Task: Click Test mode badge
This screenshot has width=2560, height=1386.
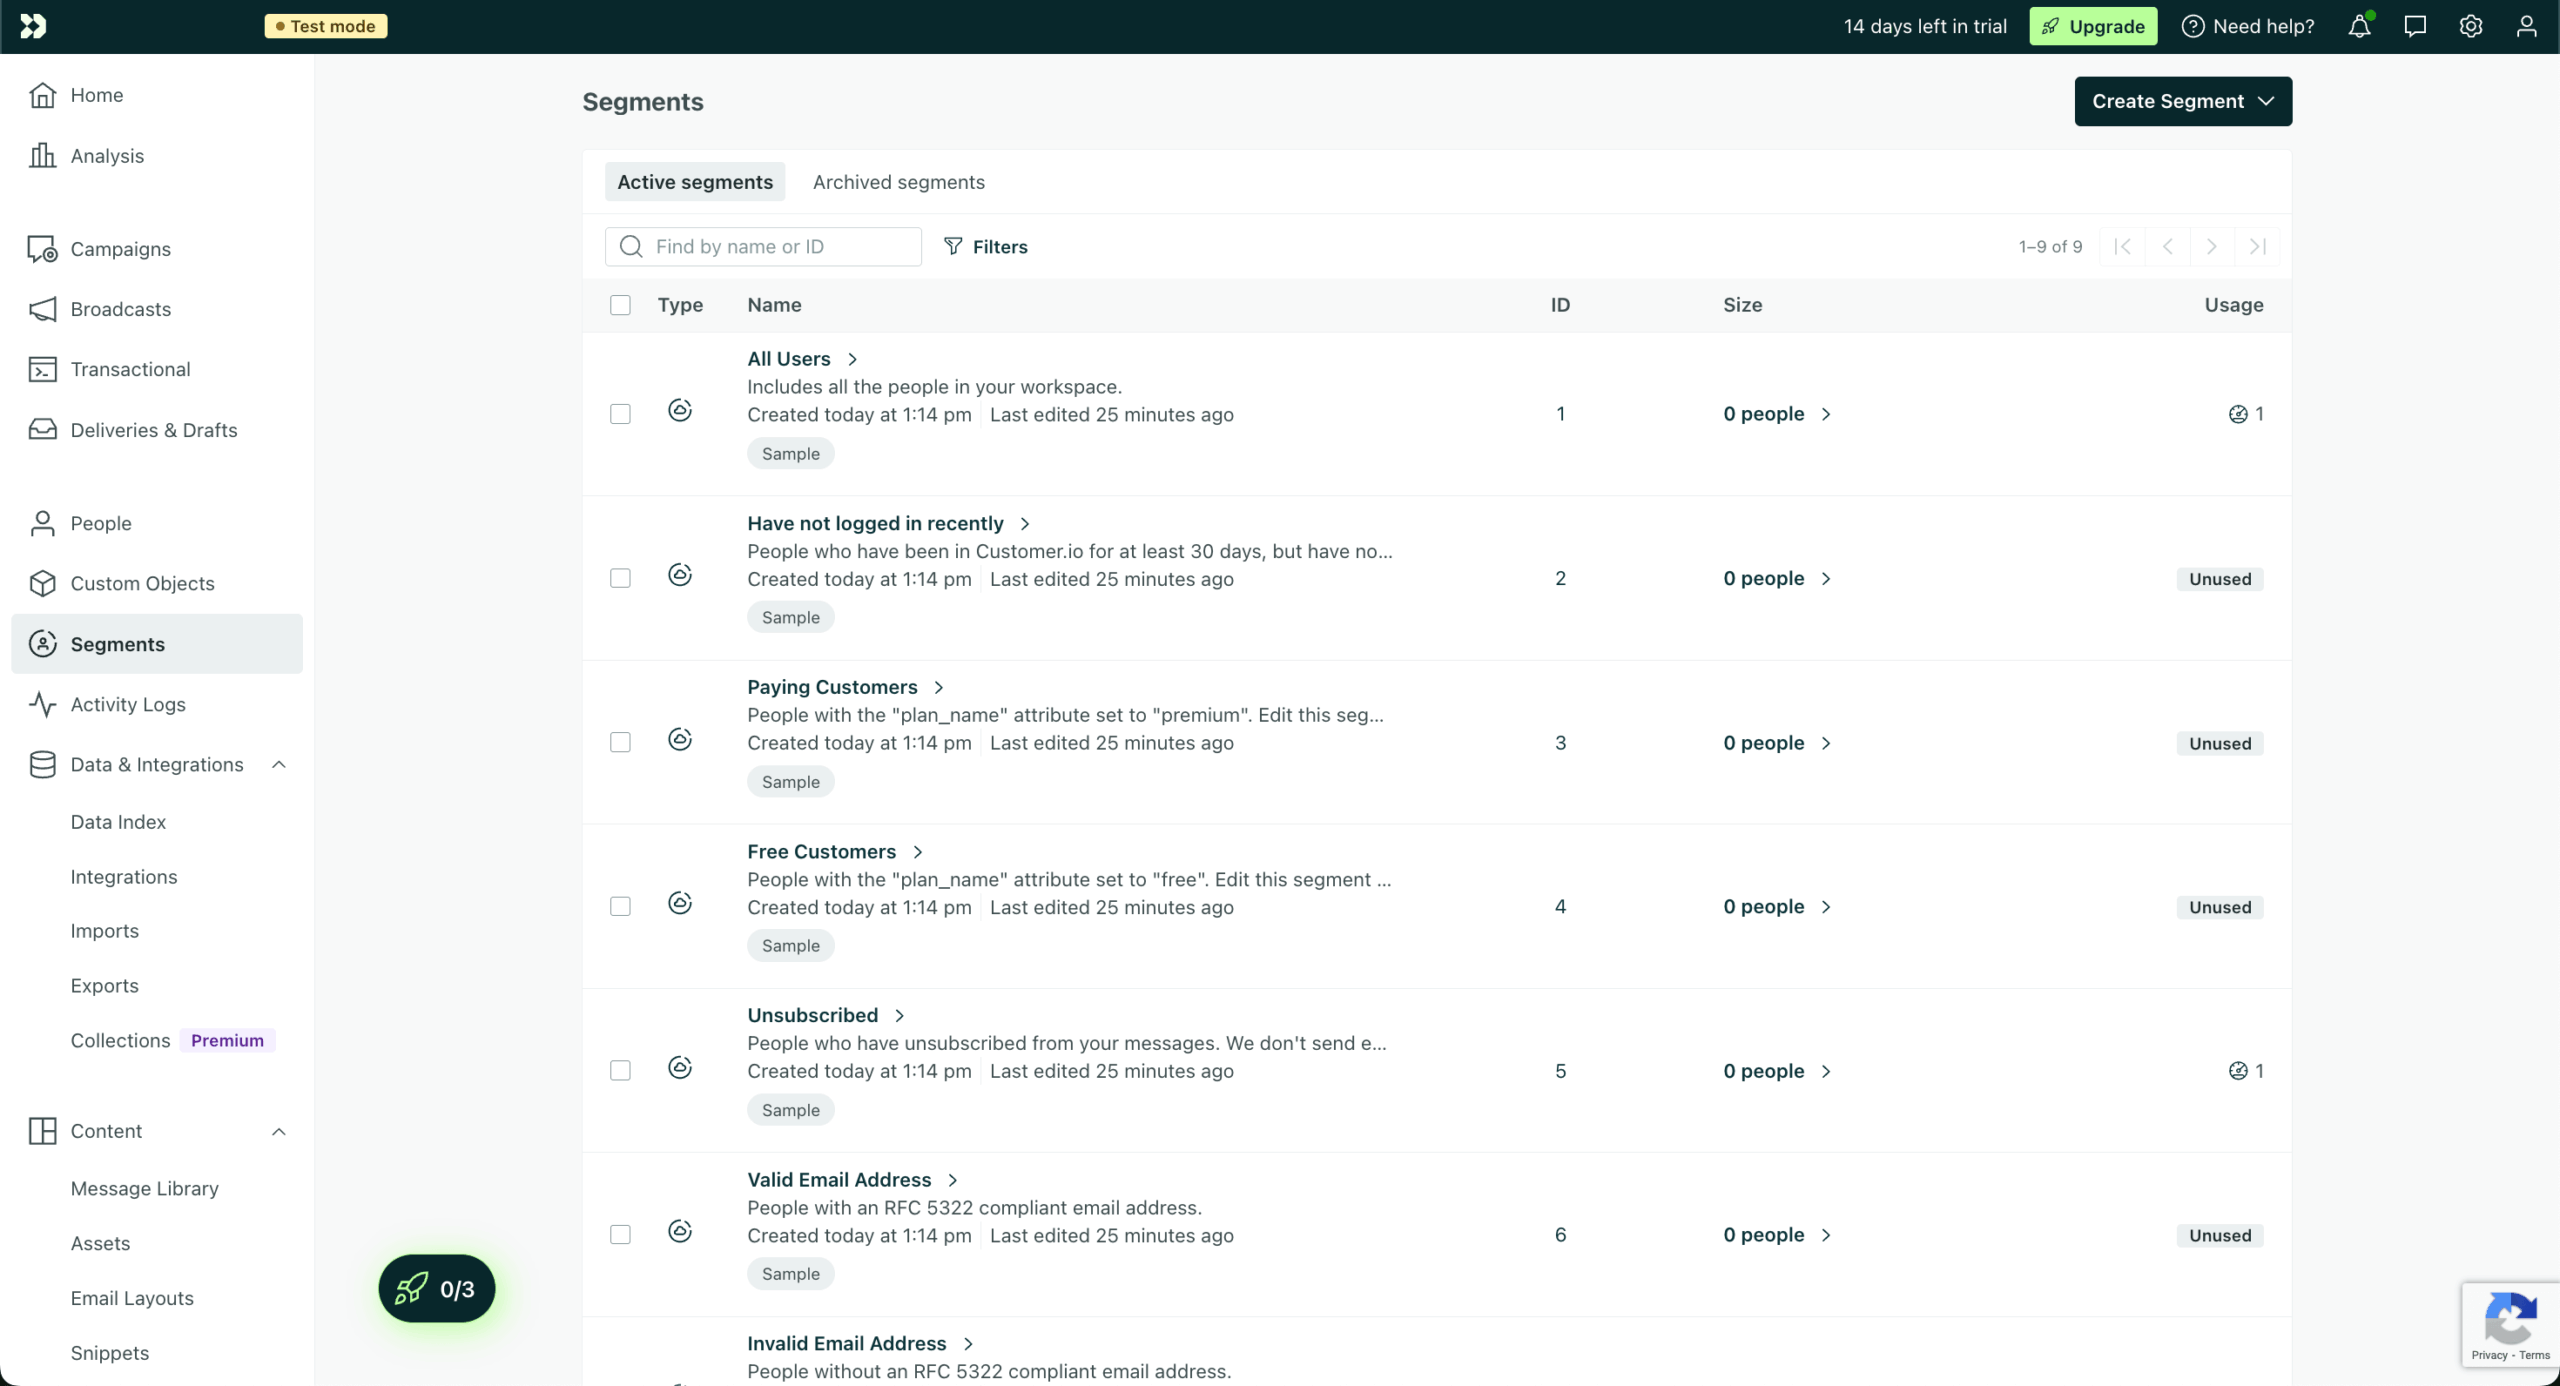Action: coord(326,26)
